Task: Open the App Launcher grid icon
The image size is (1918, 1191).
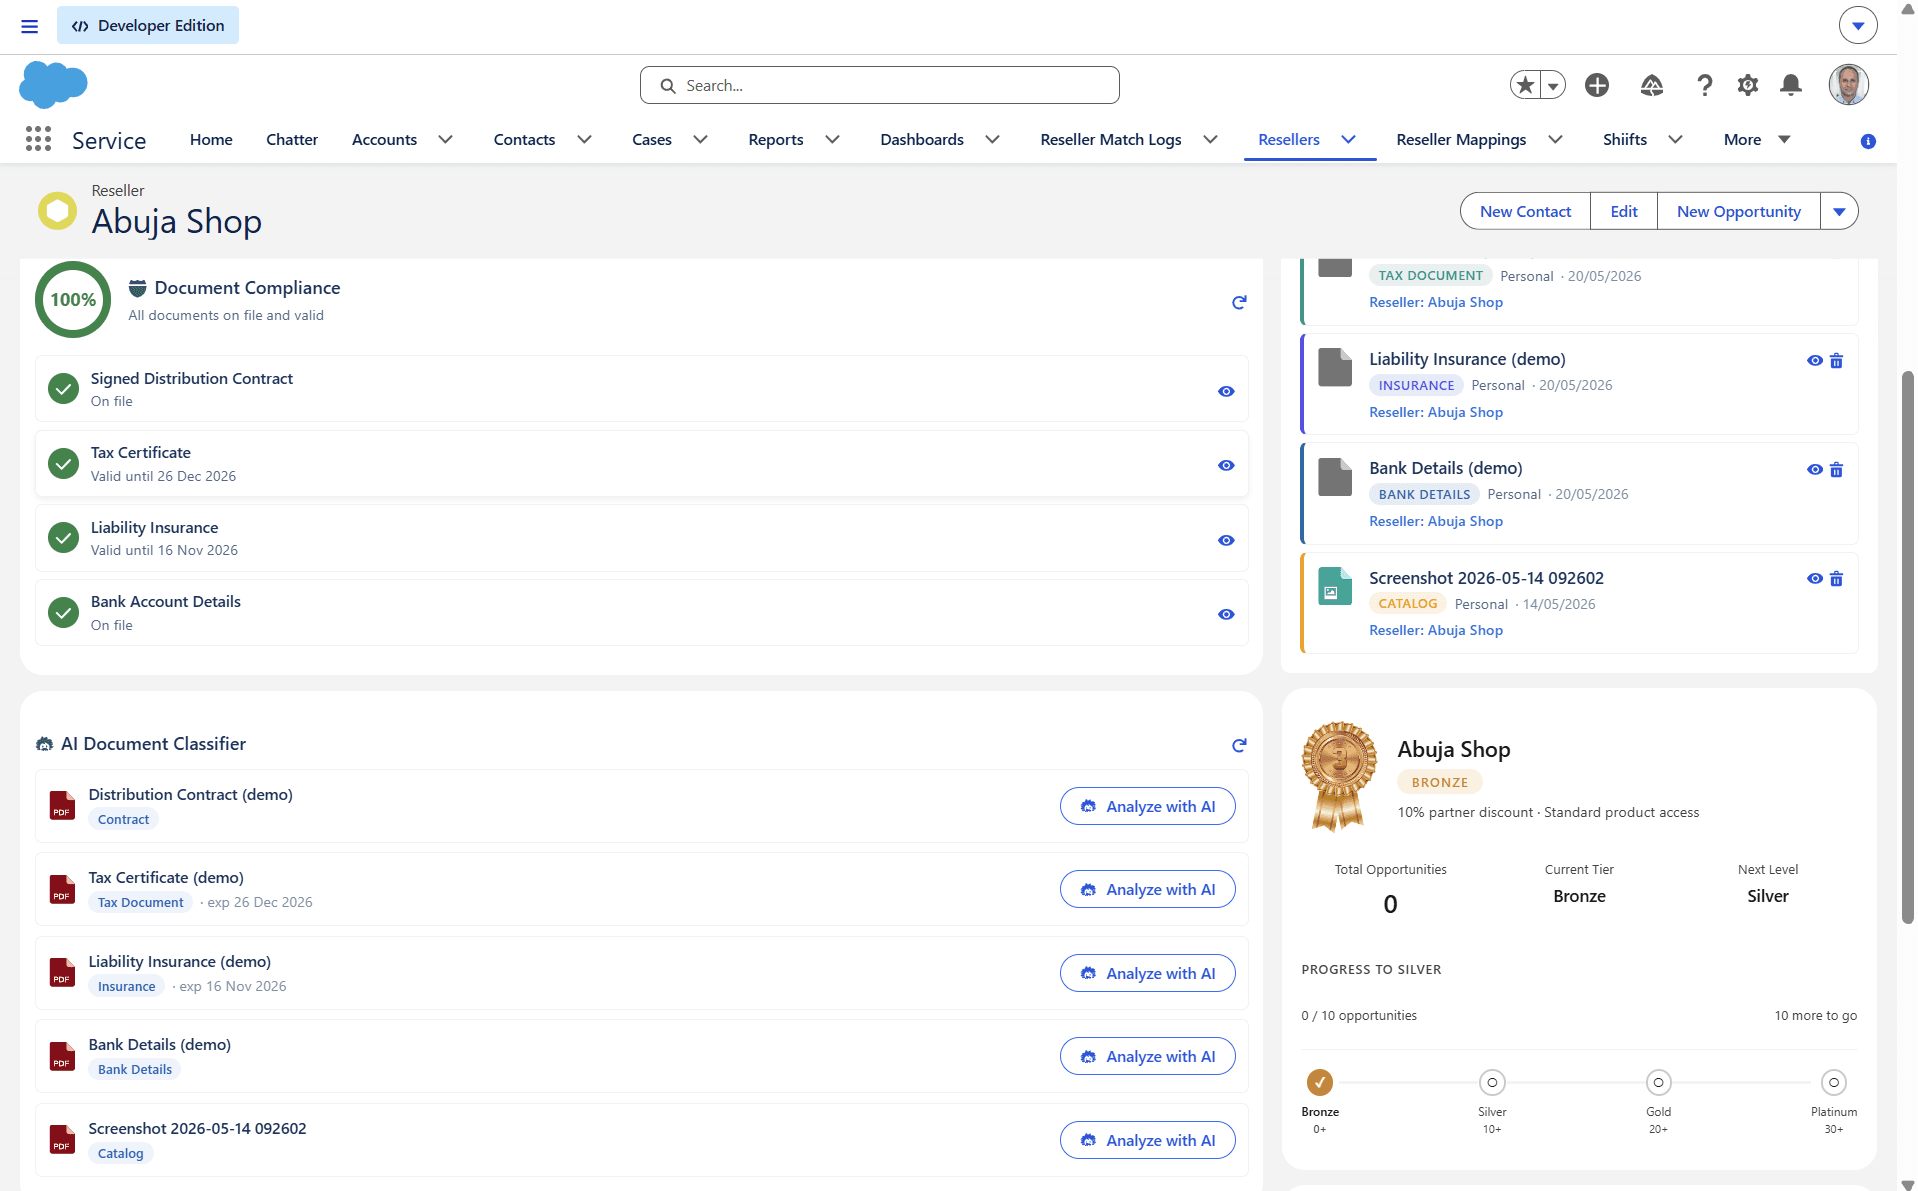Action: point(38,139)
